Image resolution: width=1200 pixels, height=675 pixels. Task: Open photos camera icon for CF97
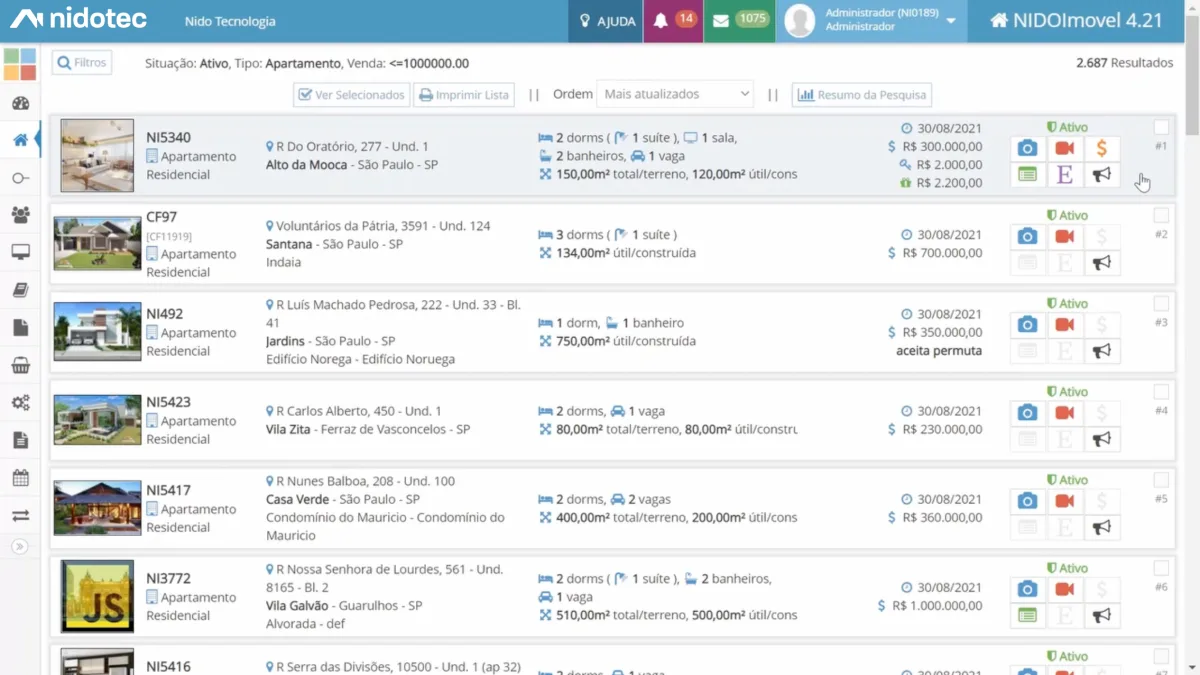point(1027,237)
